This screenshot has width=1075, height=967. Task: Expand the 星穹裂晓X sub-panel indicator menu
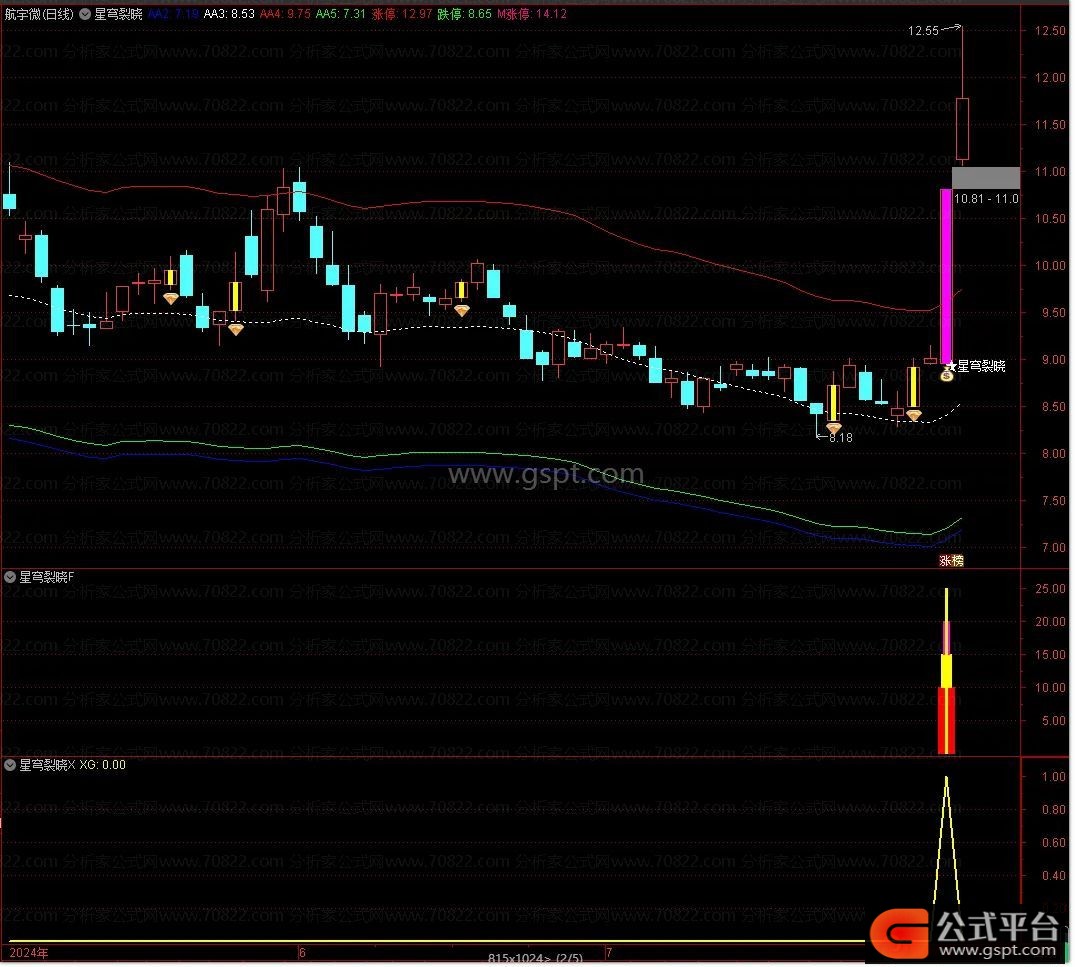[x=10, y=766]
